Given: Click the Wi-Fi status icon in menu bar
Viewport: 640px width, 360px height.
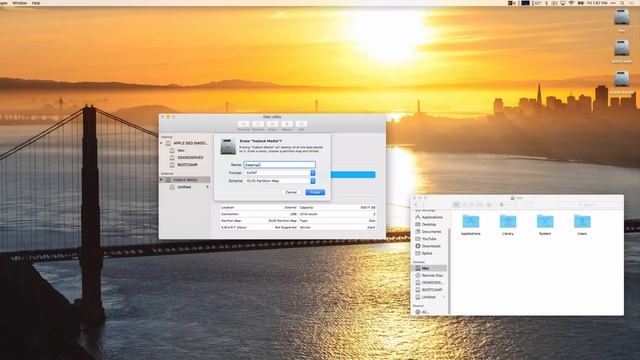Looking at the screenshot, I should (x=571, y=3).
